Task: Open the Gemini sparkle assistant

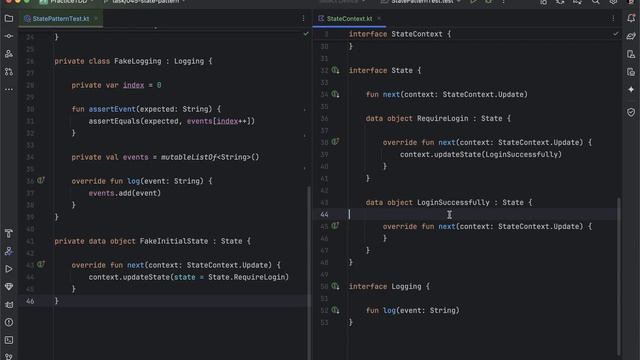Action: point(631,89)
